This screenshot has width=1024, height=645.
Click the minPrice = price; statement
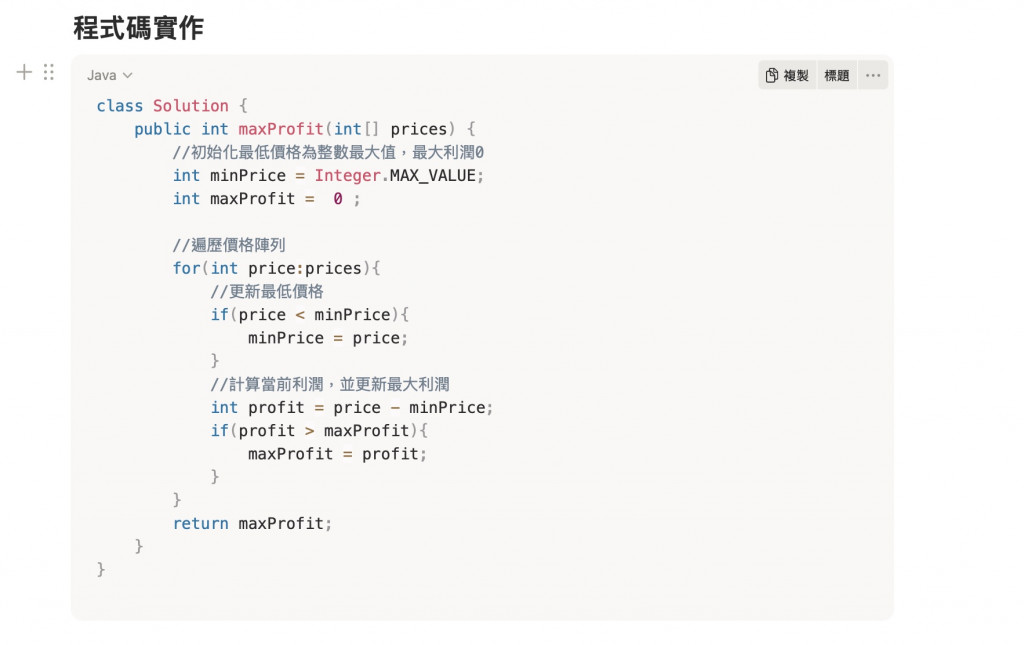click(328, 338)
